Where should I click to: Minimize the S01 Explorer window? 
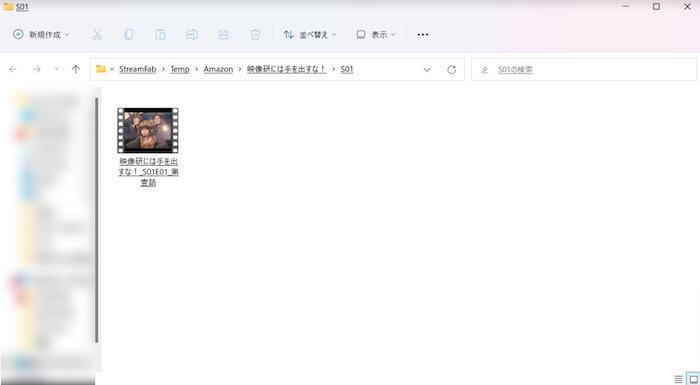click(626, 7)
